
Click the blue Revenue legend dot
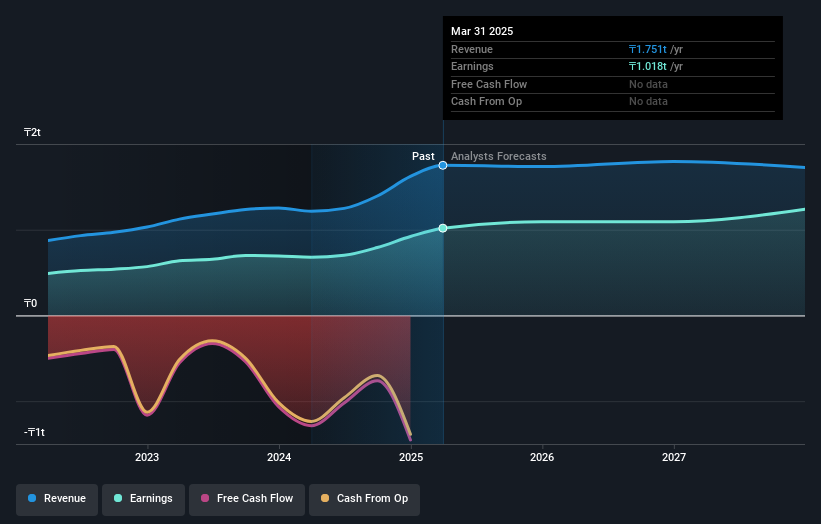(x=32, y=498)
